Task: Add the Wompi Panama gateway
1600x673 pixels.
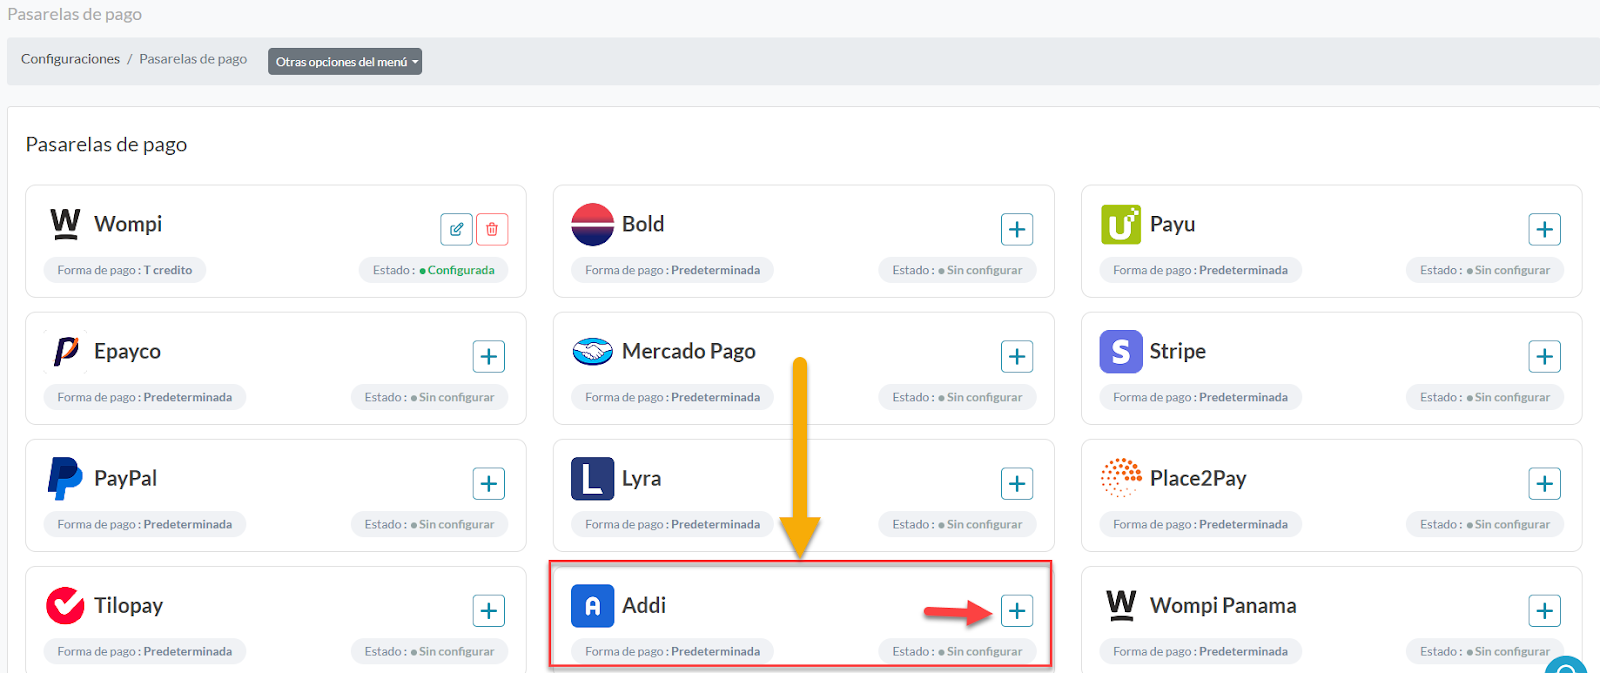Action: tap(1544, 610)
